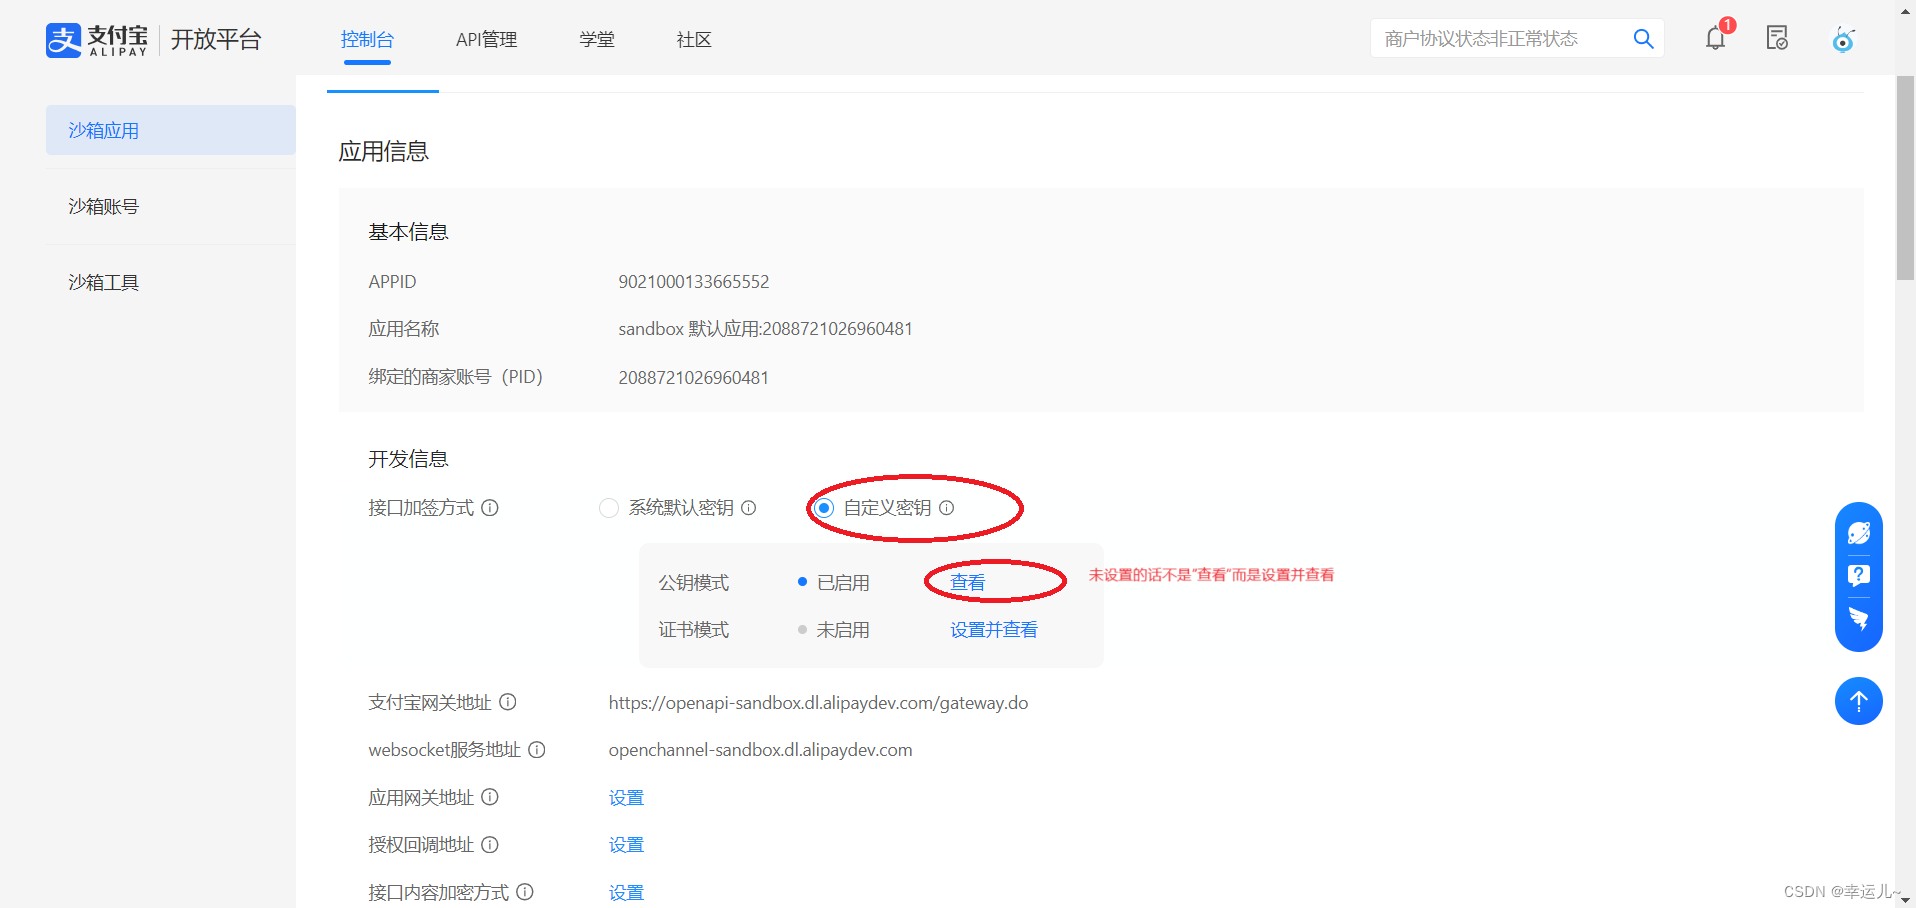Click 设置 link for 应用网关地址
This screenshot has height=908, width=1916.
pos(626,798)
